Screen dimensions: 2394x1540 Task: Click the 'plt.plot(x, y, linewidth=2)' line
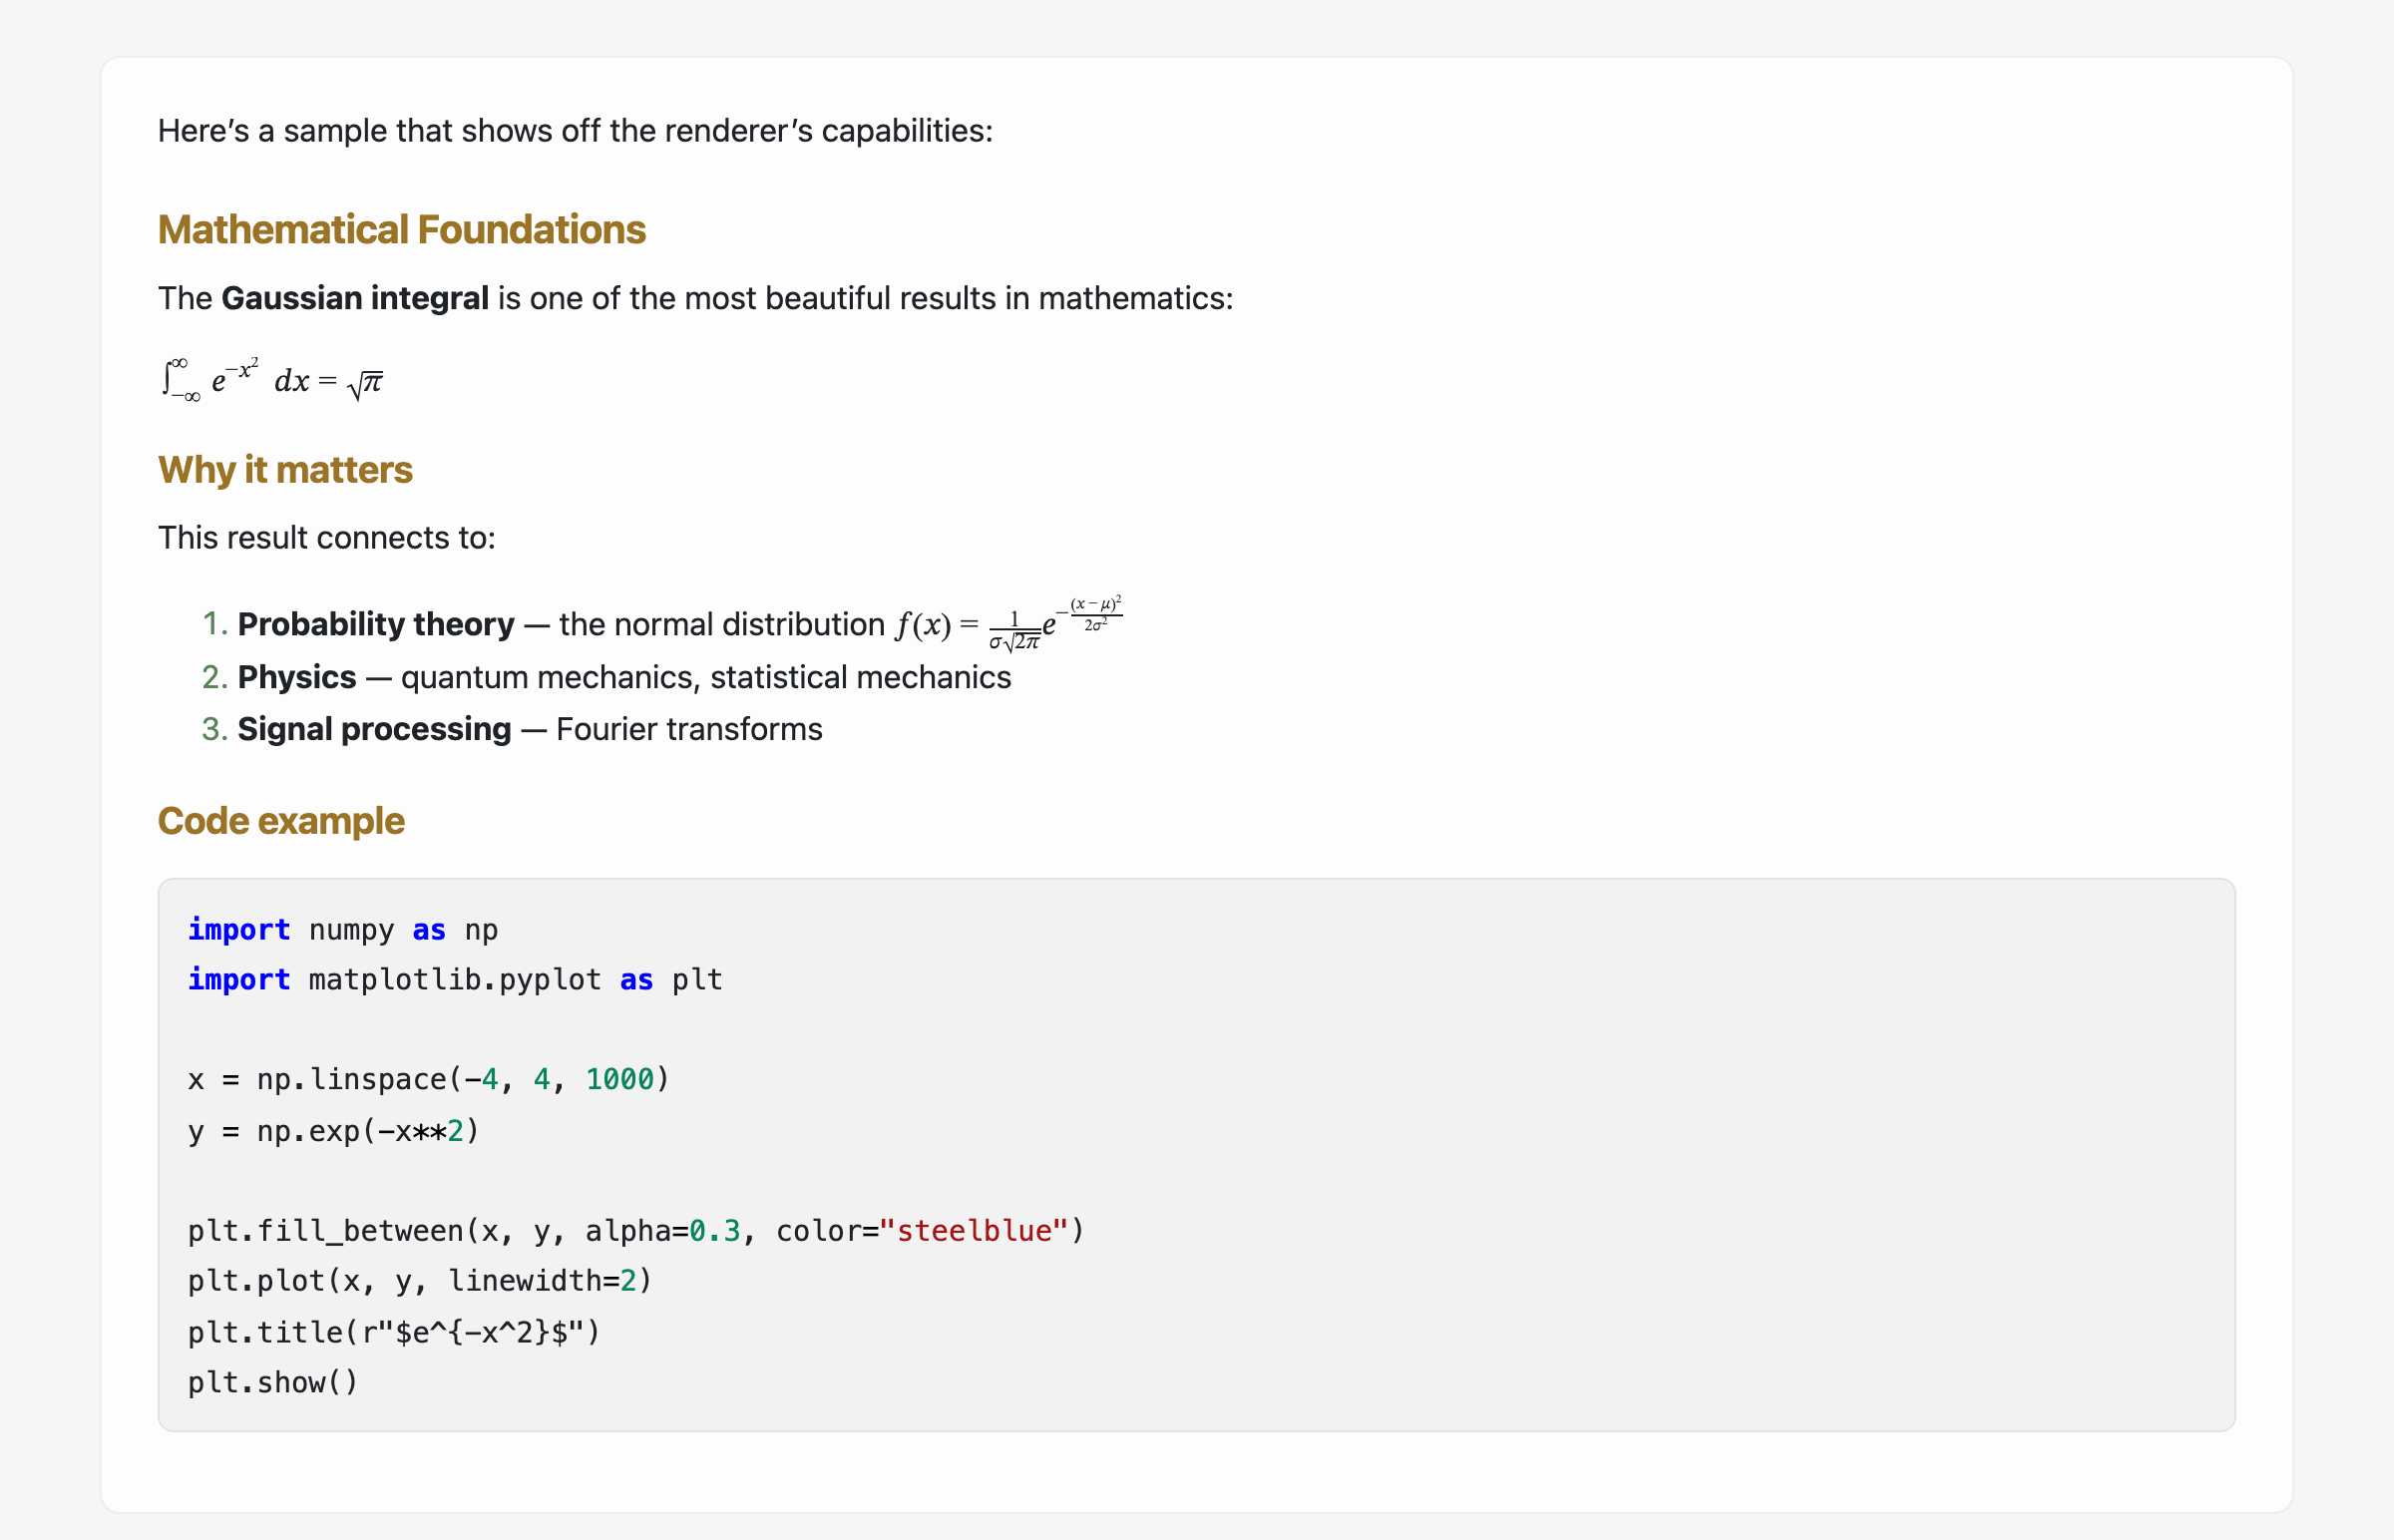[x=420, y=1281]
